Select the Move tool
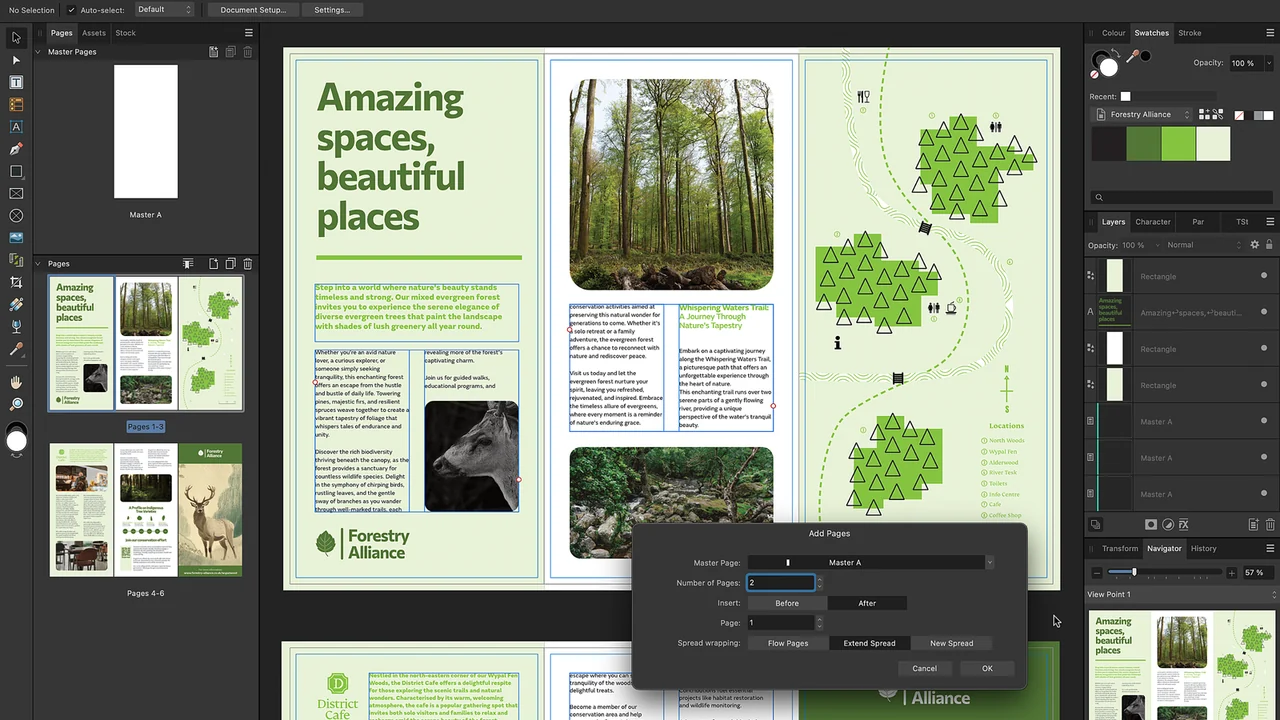 click(x=16, y=38)
